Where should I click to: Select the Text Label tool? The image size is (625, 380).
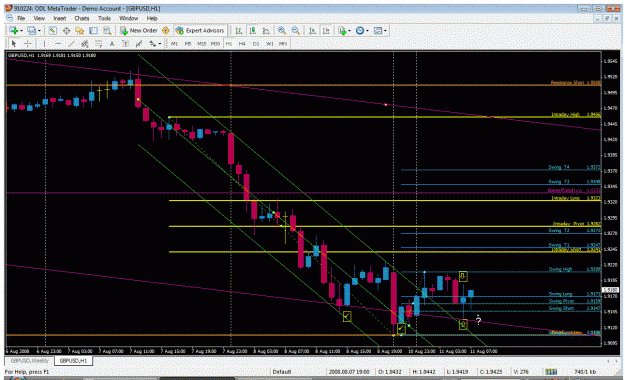click(x=125, y=43)
